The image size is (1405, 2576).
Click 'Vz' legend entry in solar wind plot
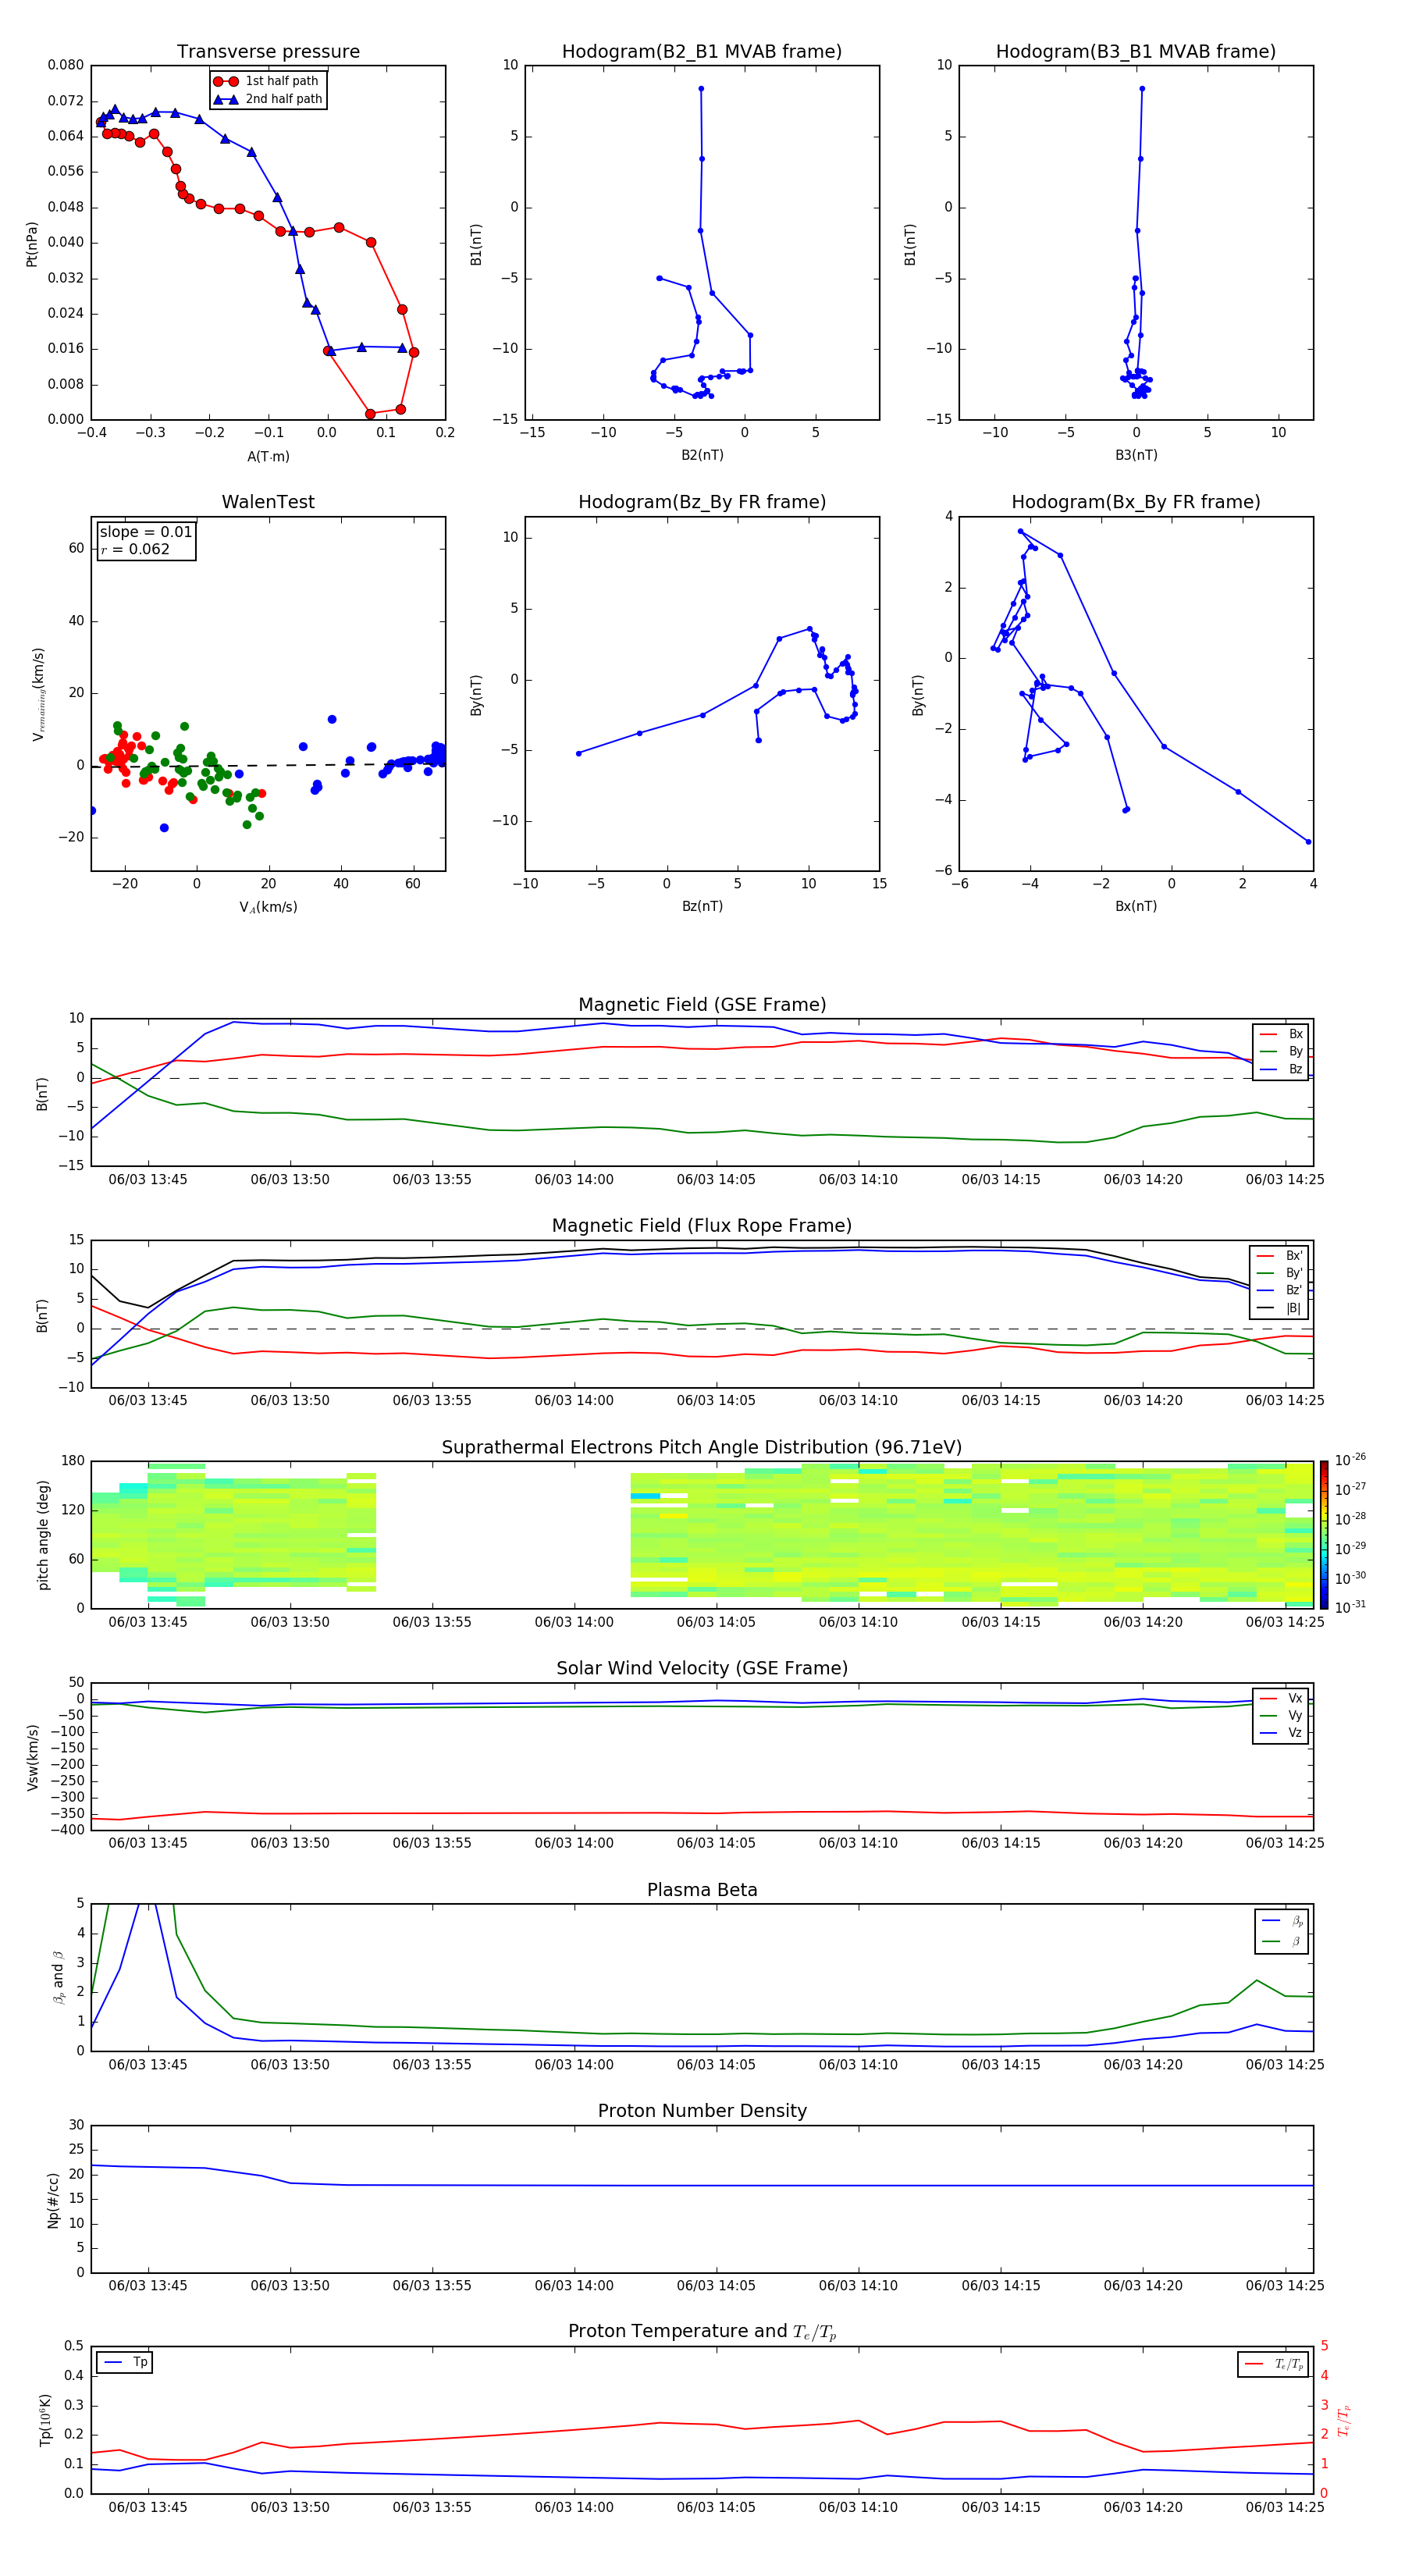(1281, 1733)
